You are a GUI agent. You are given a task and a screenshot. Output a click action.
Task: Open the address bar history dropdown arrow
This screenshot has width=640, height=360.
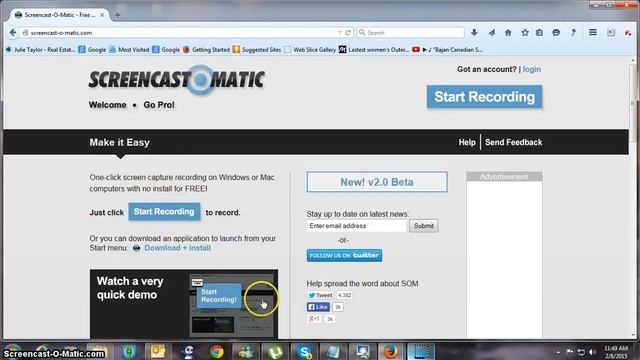(340, 33)
